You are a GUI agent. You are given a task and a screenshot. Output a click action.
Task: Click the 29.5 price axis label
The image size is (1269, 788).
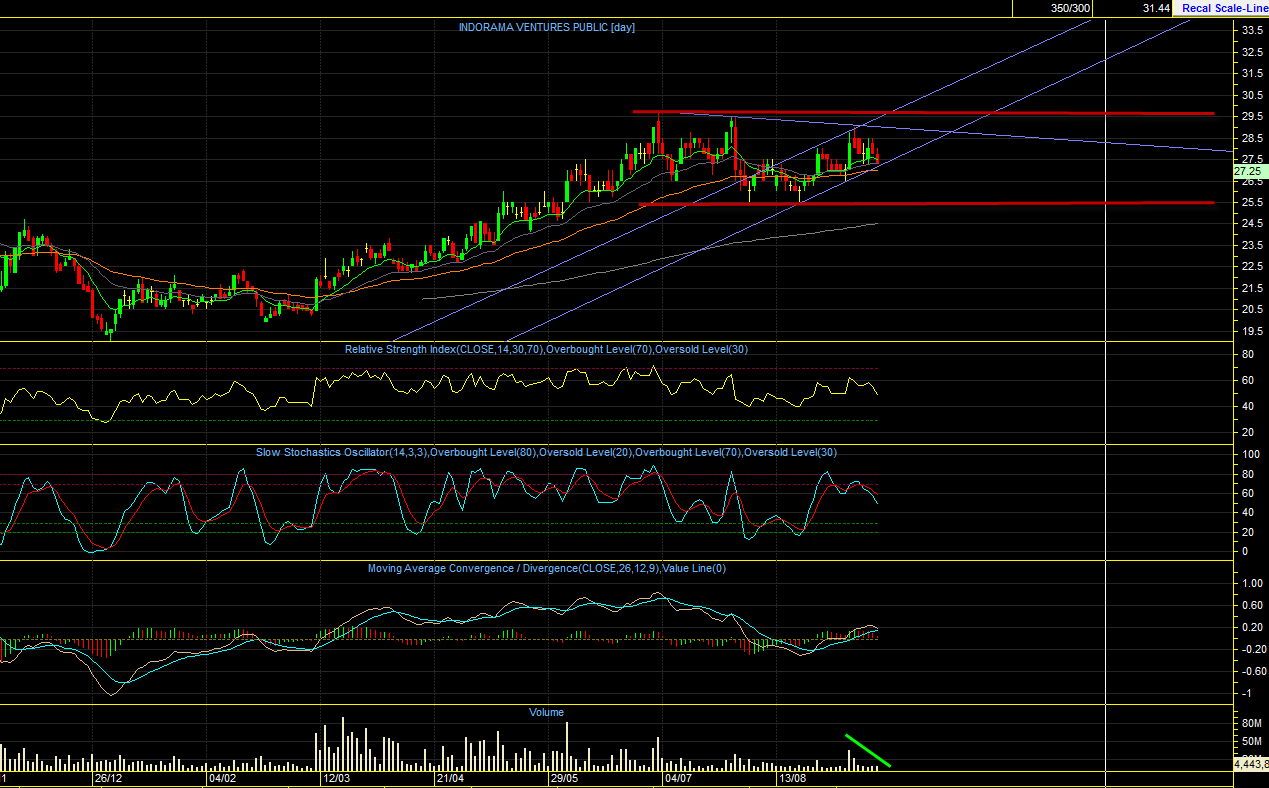coord(1252,116)
